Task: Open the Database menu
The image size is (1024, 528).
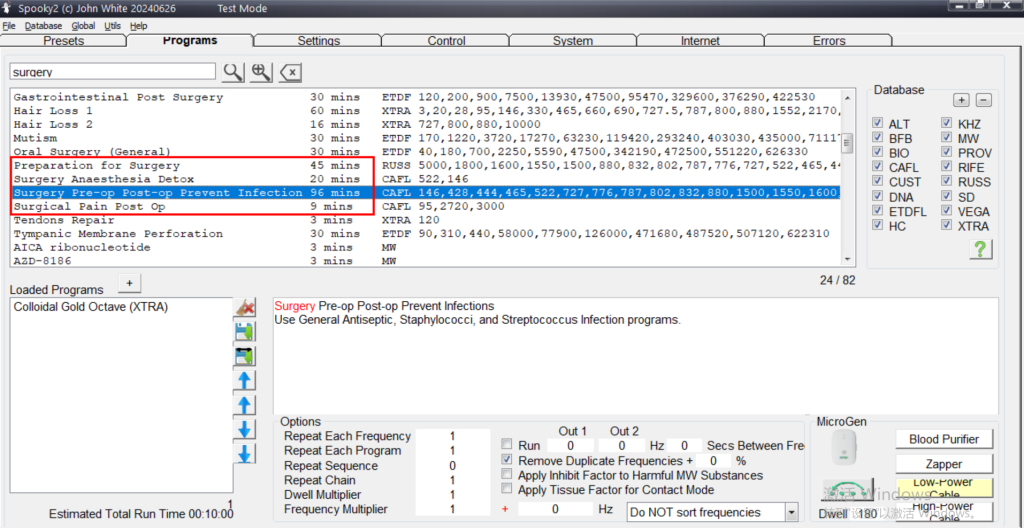Action: click(43, 26)
